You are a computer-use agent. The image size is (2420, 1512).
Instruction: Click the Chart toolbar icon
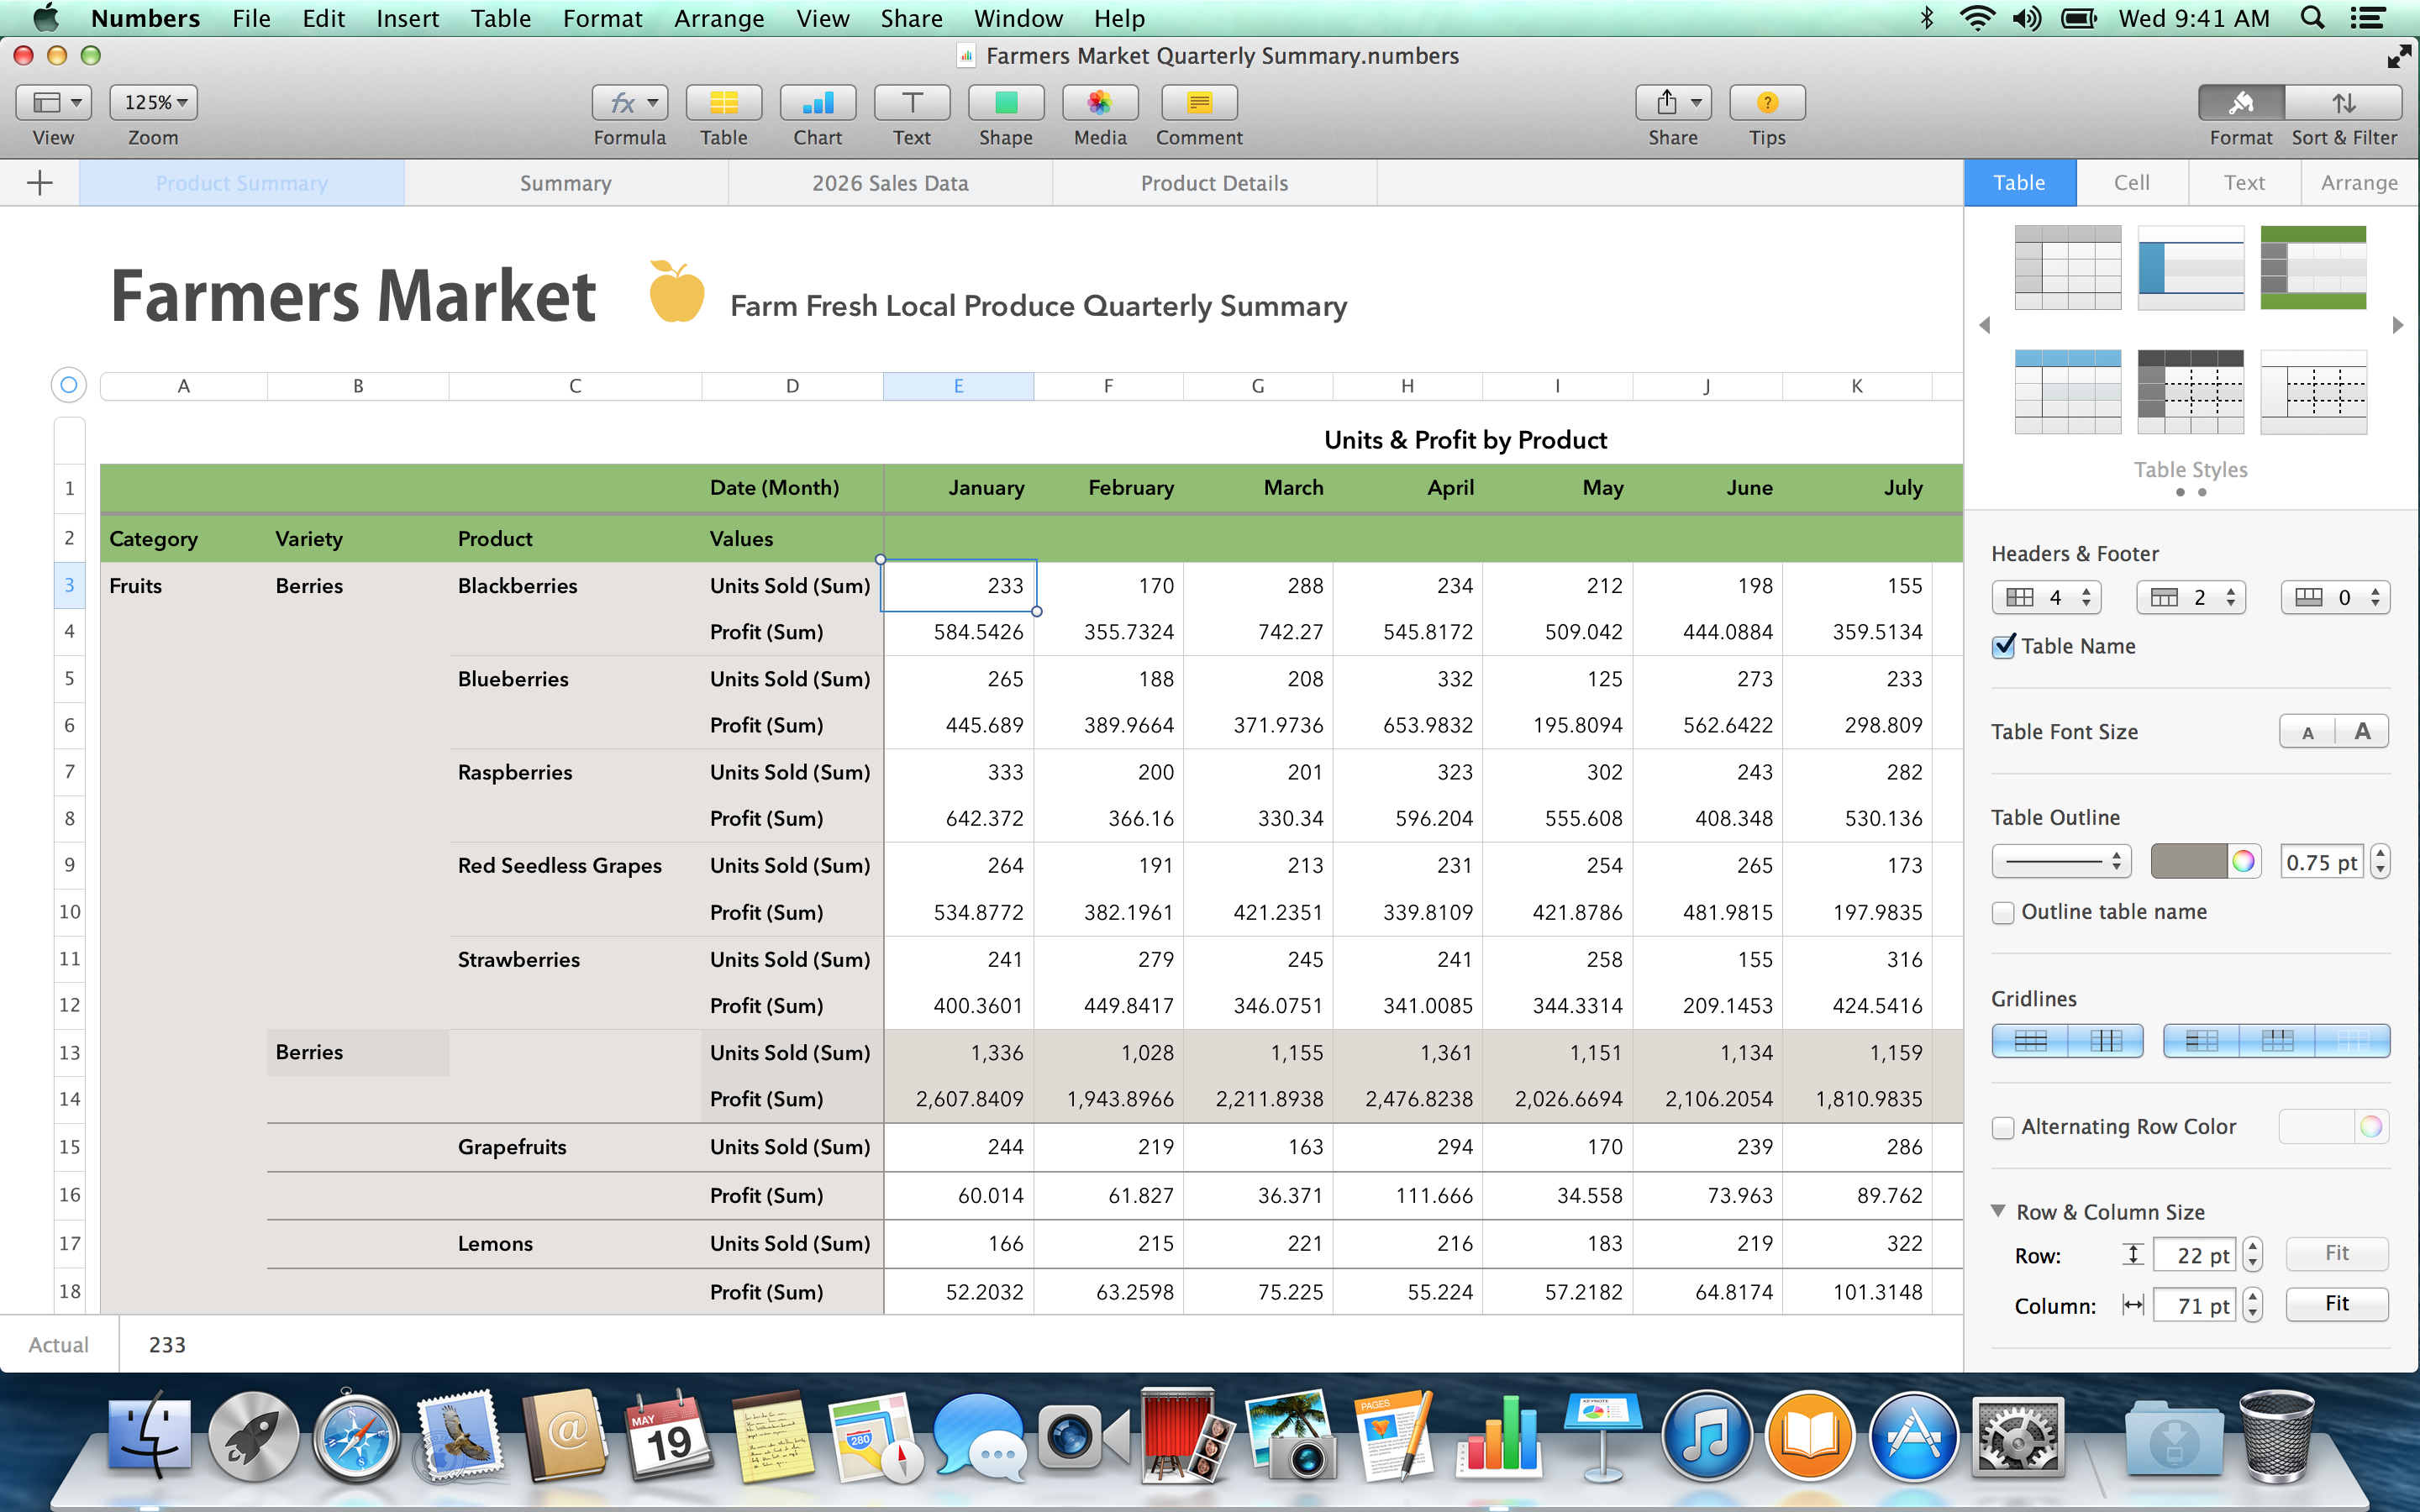pos(817,103)
